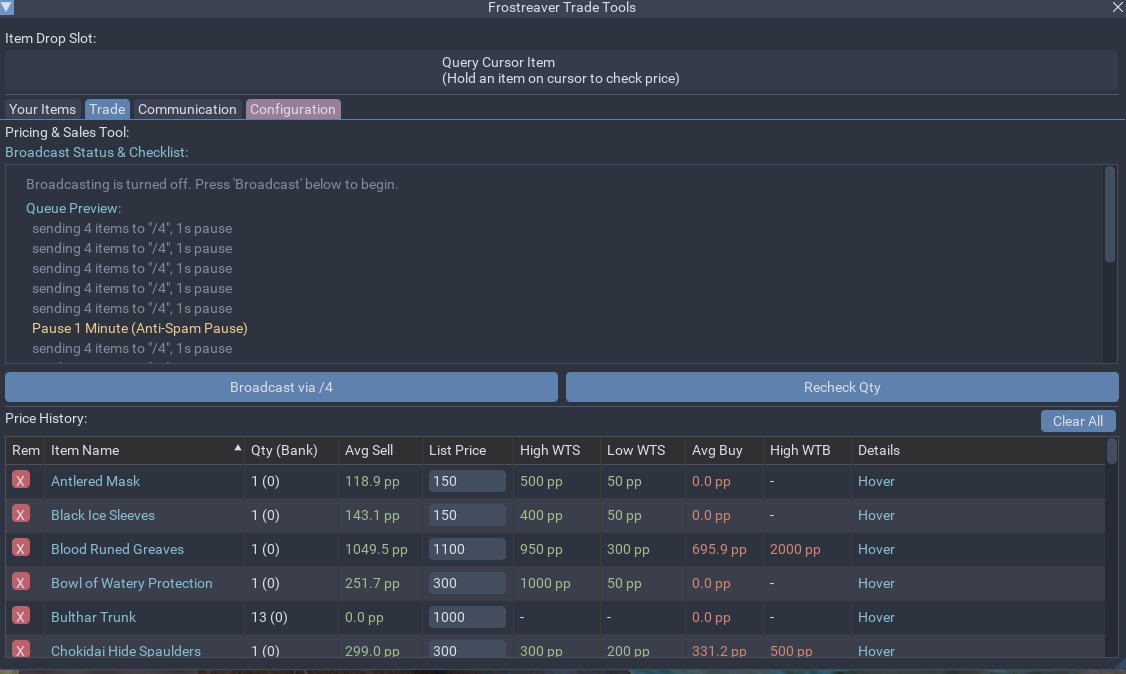Switch to the Your Items tab
This screenshot has width=1126, height=674.
(42, 109)
